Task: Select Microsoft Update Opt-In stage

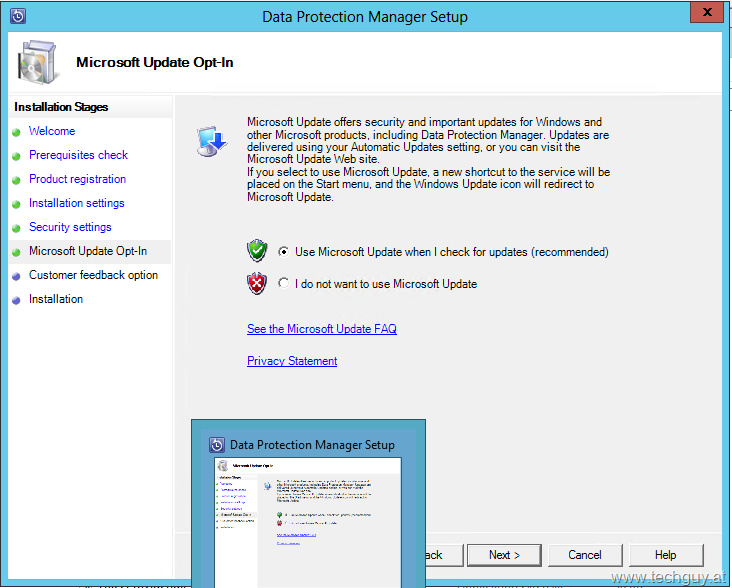Action: pyautogui.click(x=88, y=251)
